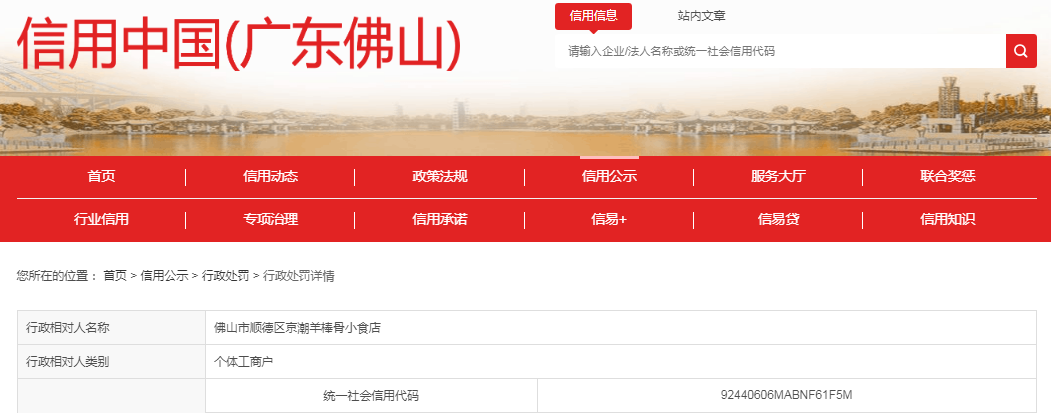Click the 个体工商户 category value
The width and height of the screenshot is (1051, 413).
[243, 362]
